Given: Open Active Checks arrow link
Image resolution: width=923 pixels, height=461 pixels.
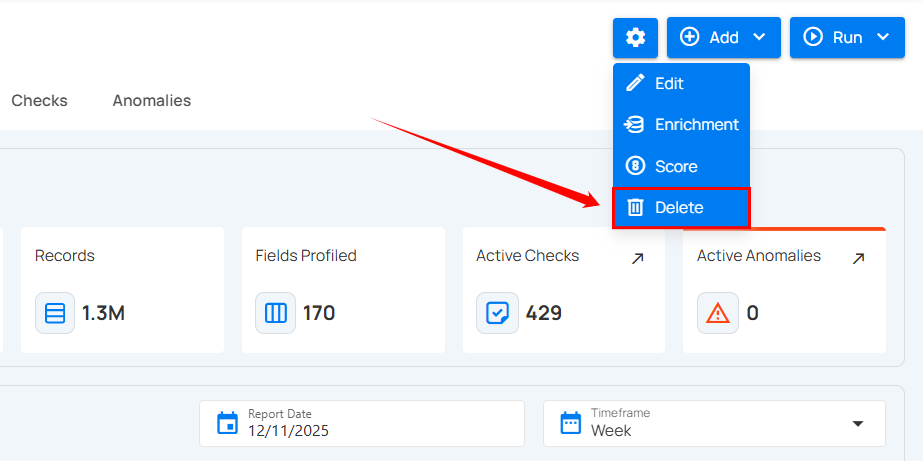Looking at the screenshot, I should 637,259.
